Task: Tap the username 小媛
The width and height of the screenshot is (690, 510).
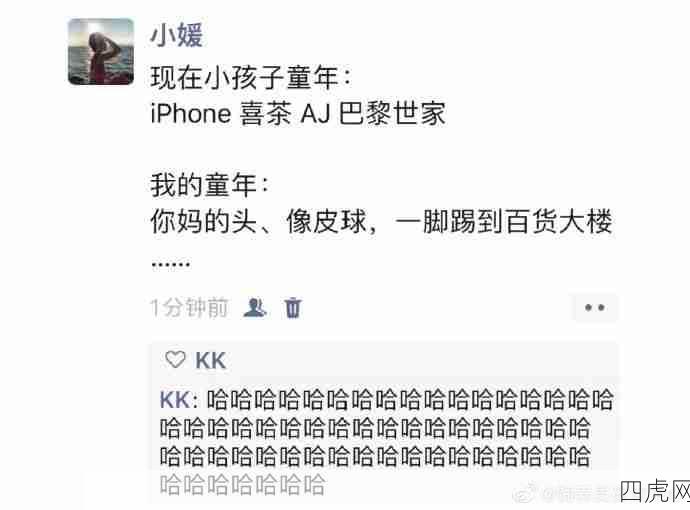Action: pyautogui.click(x=176, y=35)
